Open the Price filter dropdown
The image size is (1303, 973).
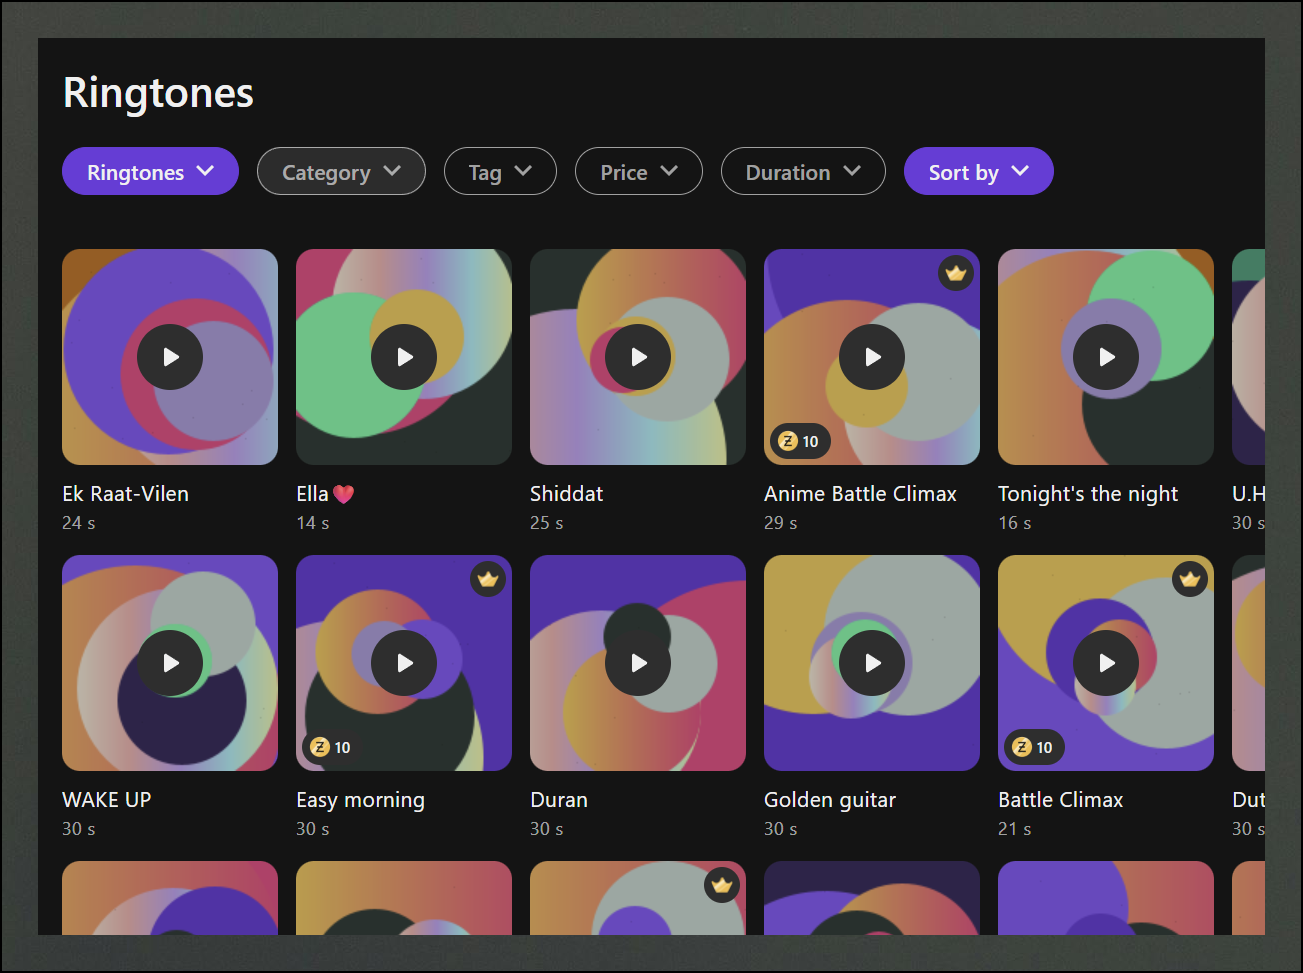pos(639,171)
